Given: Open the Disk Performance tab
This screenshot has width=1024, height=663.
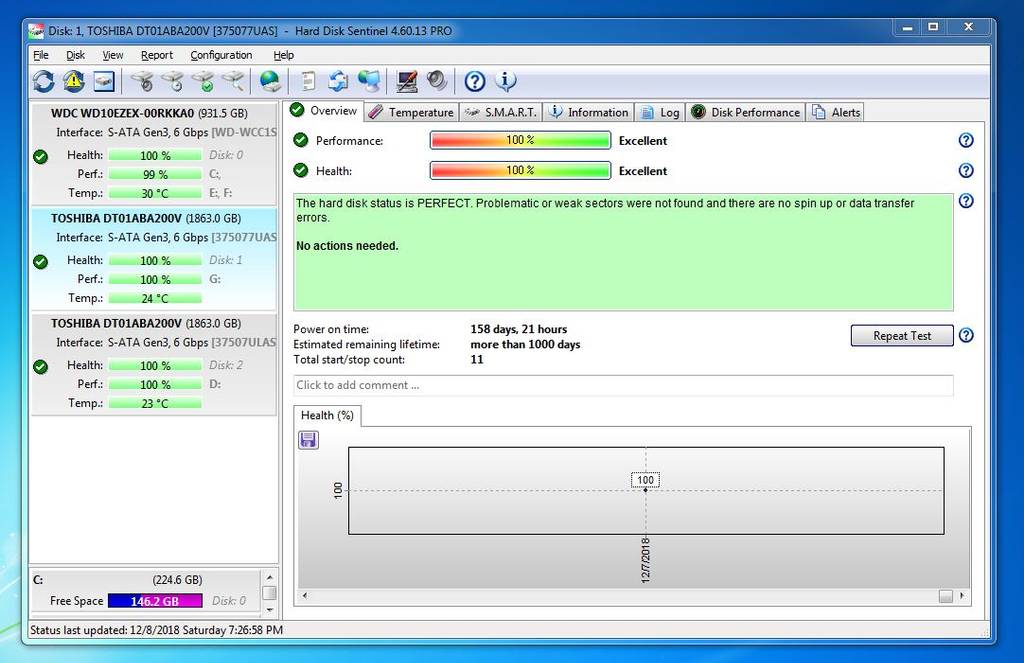Looking at the screenshot, I should point(746,112).
